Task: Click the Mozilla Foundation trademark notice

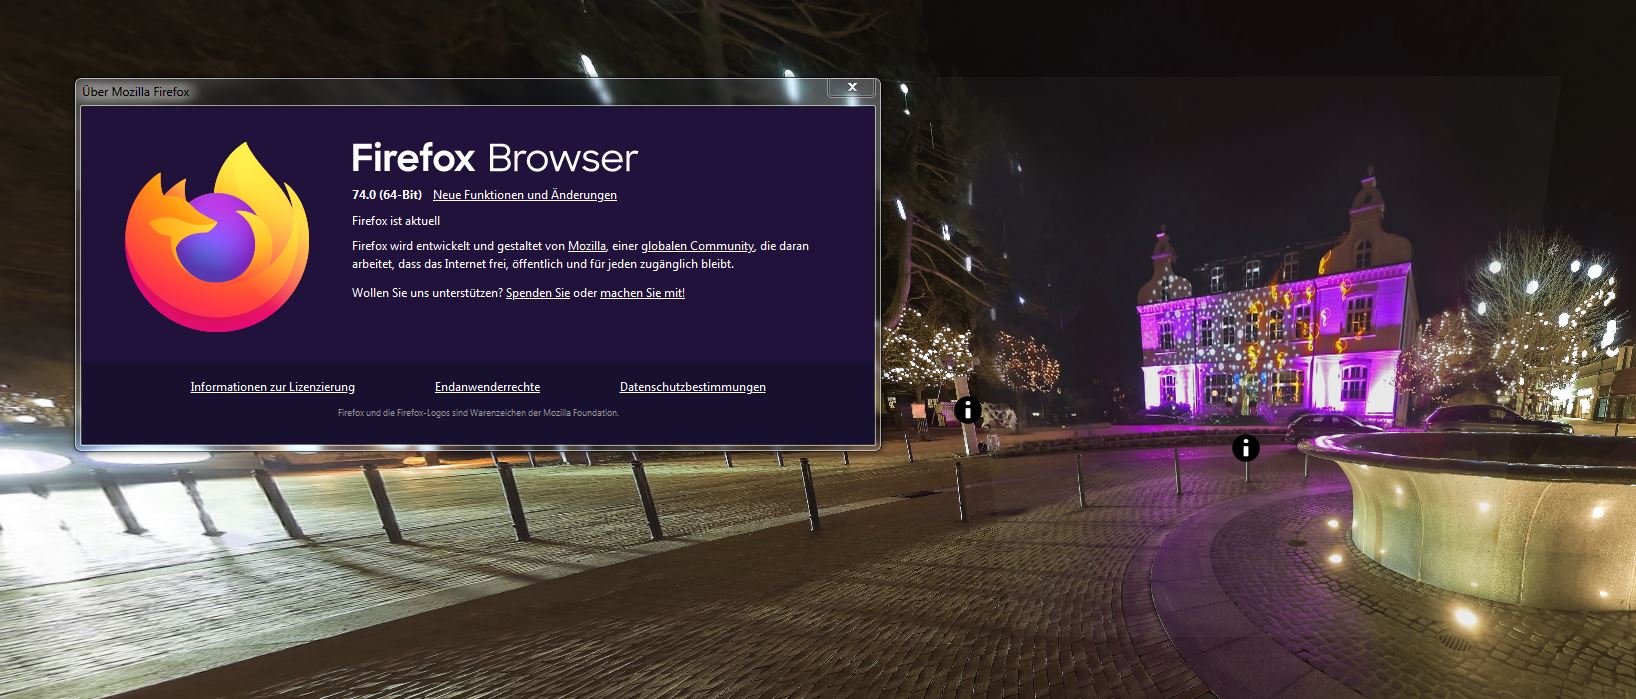Action: (x=478, y=413)
